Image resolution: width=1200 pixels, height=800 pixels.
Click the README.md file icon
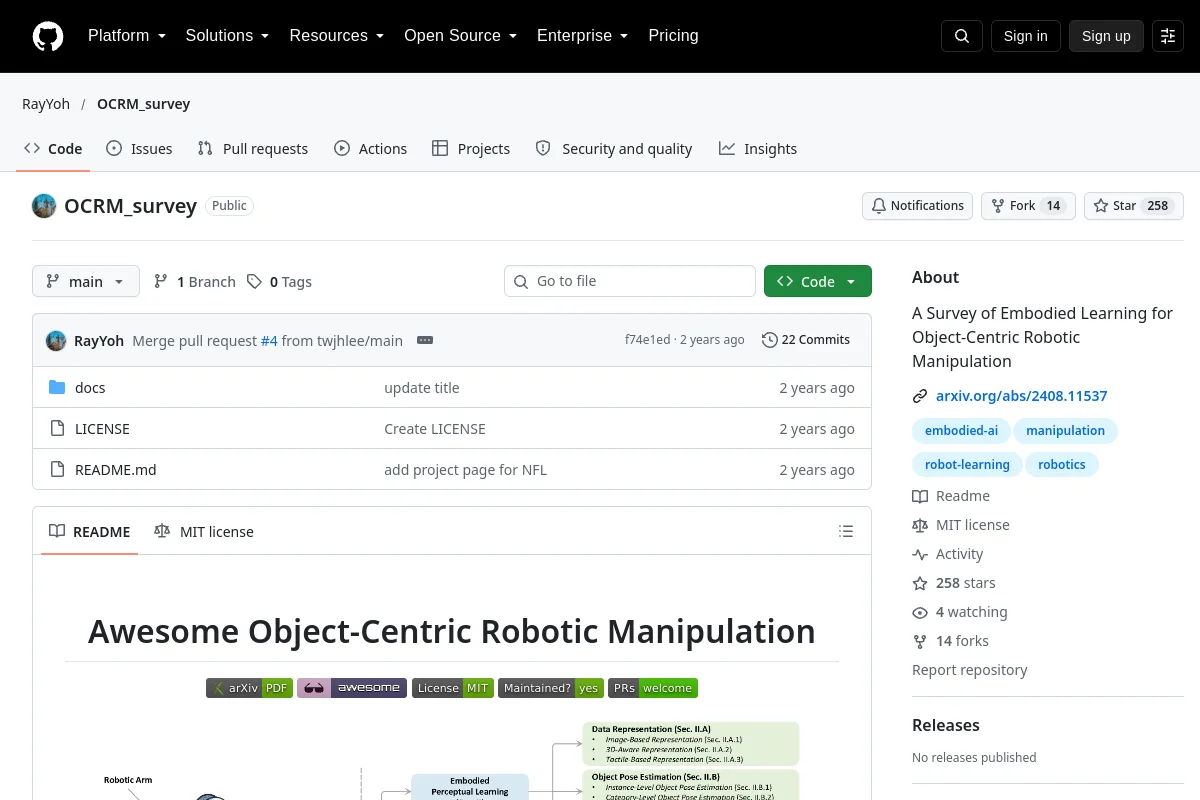(x=57, y=470)
